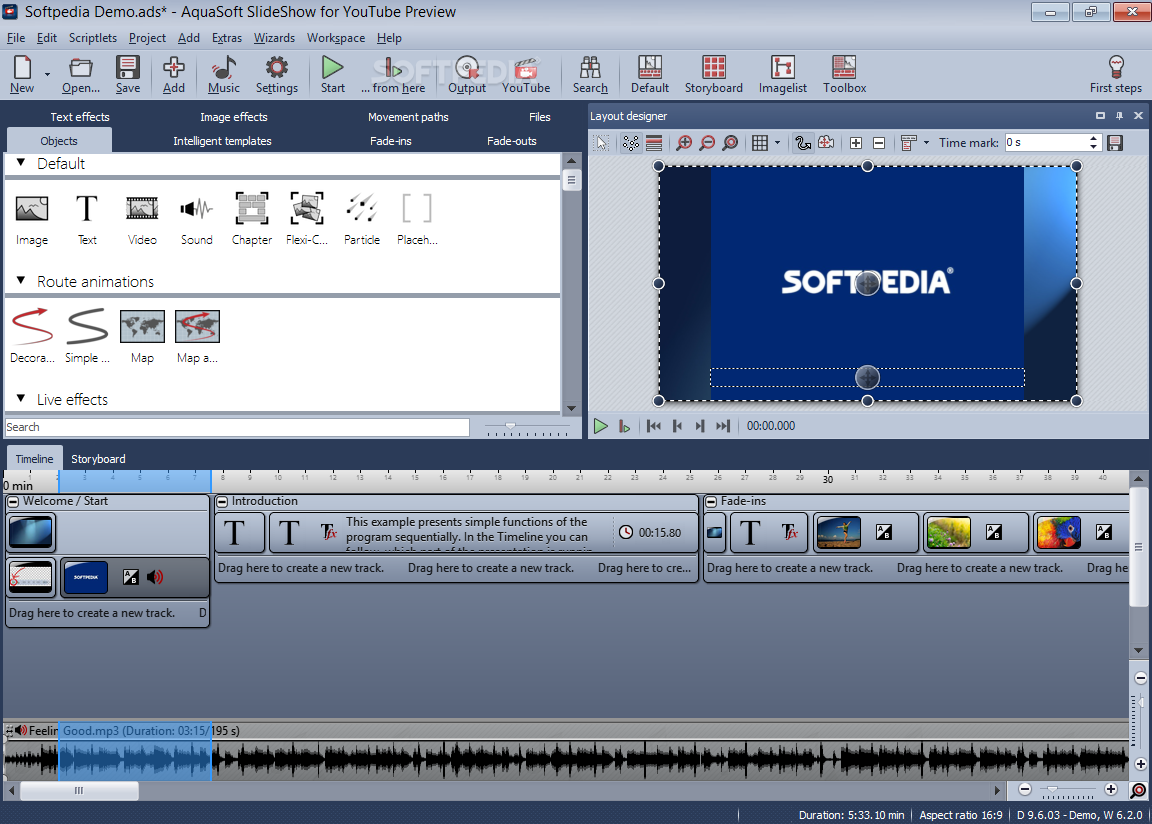Toggle the selection arrow tool in Layout designer

pyautogui.click(x=602, y=143)
